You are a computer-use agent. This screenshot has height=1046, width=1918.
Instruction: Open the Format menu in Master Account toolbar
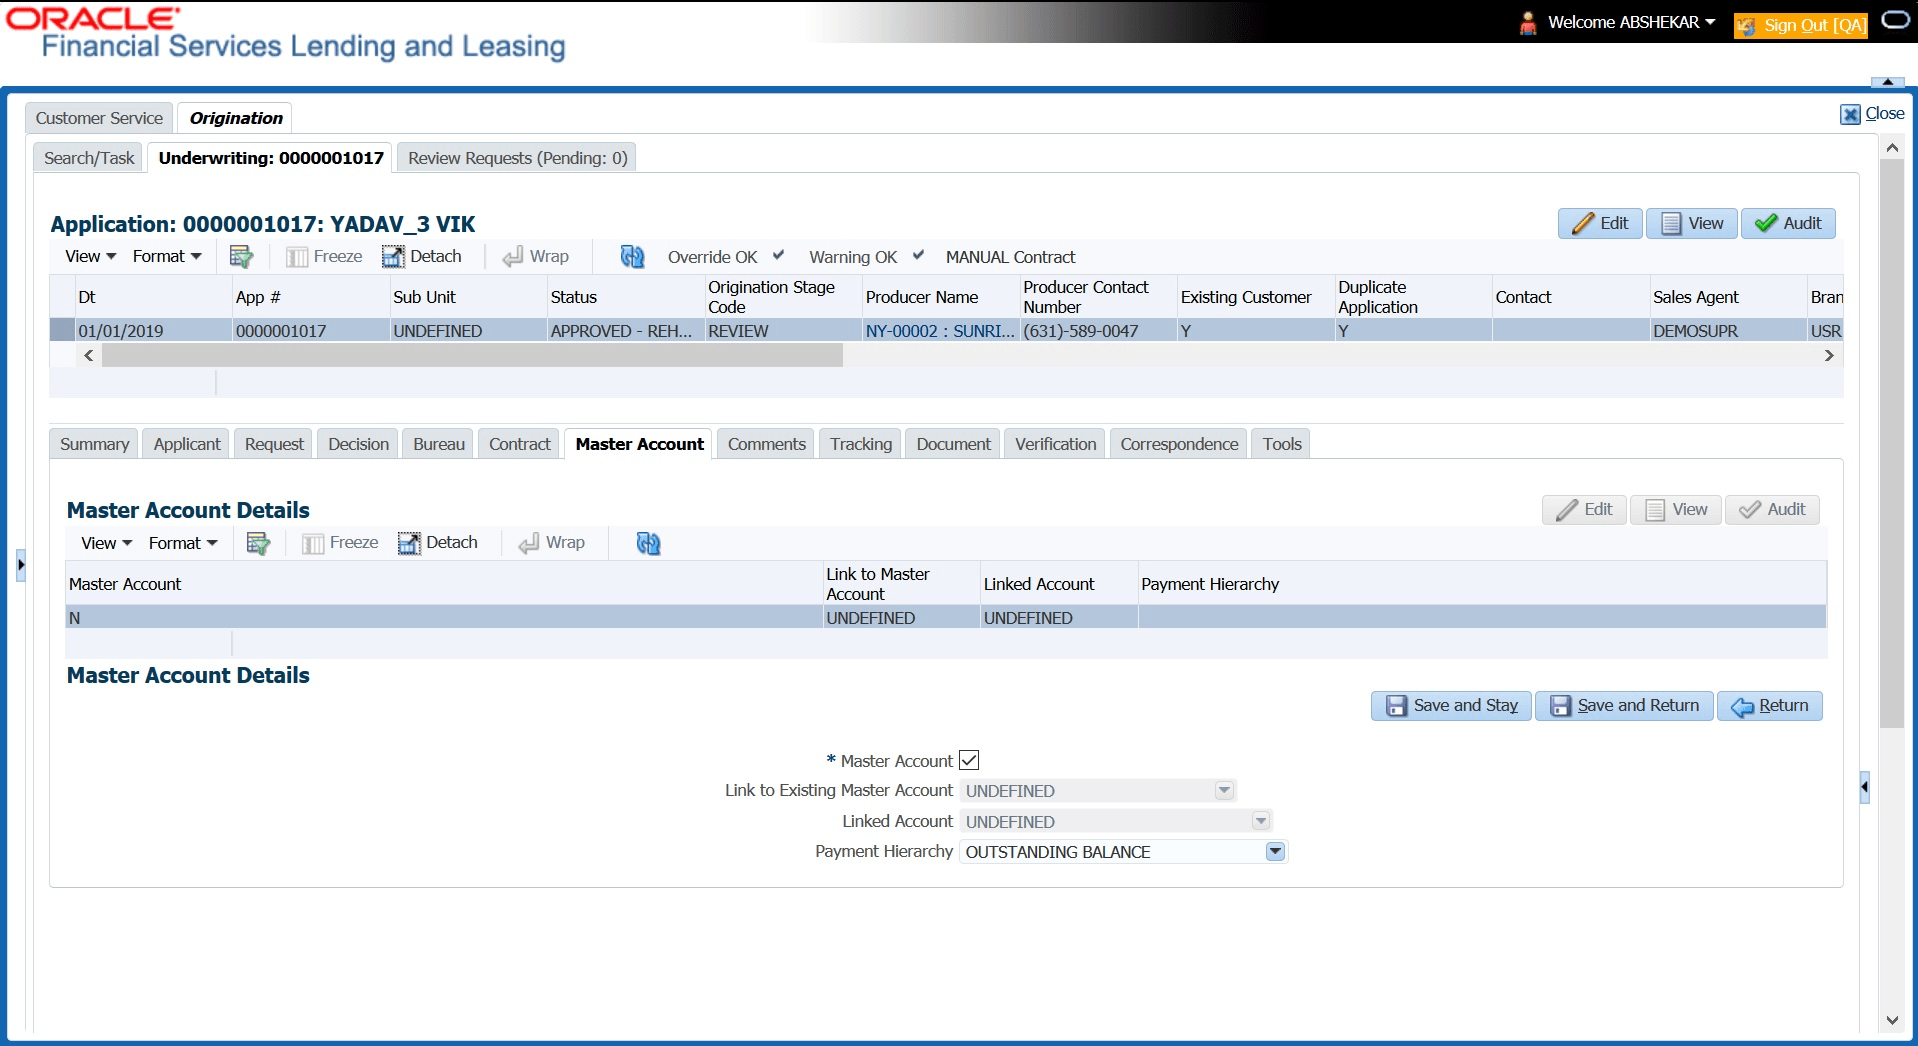click(183, 543)
